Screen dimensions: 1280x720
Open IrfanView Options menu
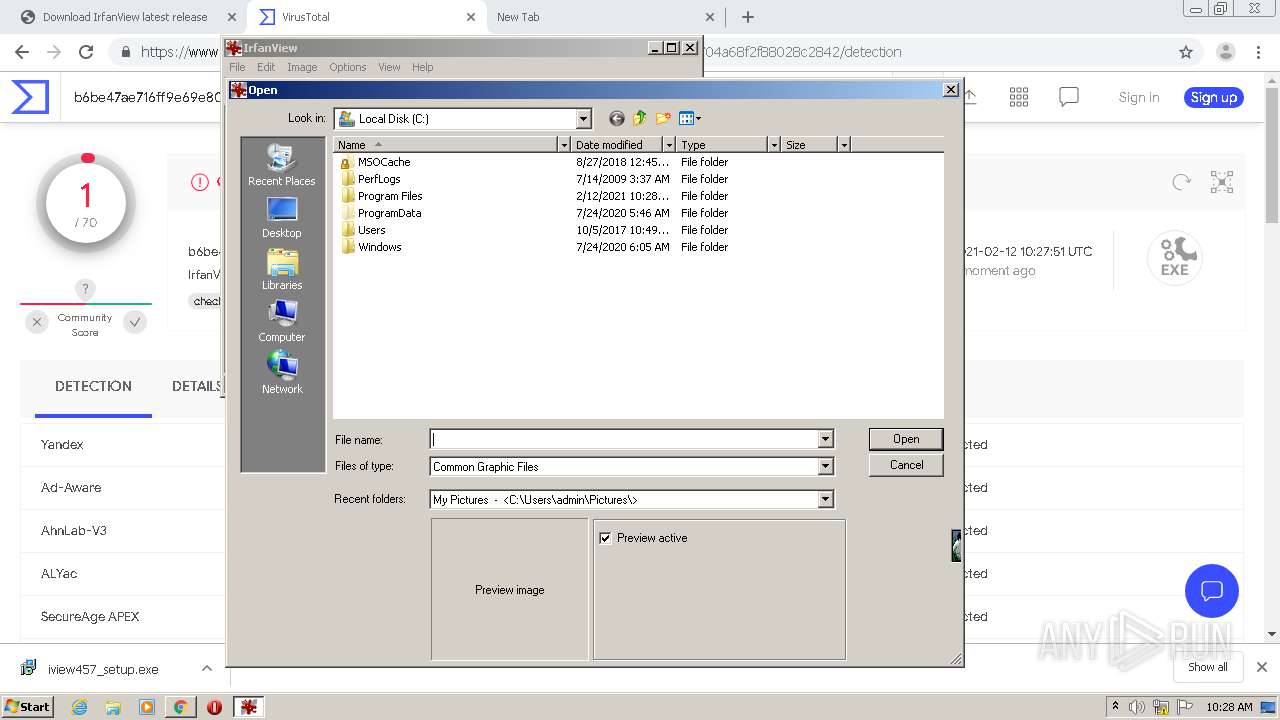[348, 67]
